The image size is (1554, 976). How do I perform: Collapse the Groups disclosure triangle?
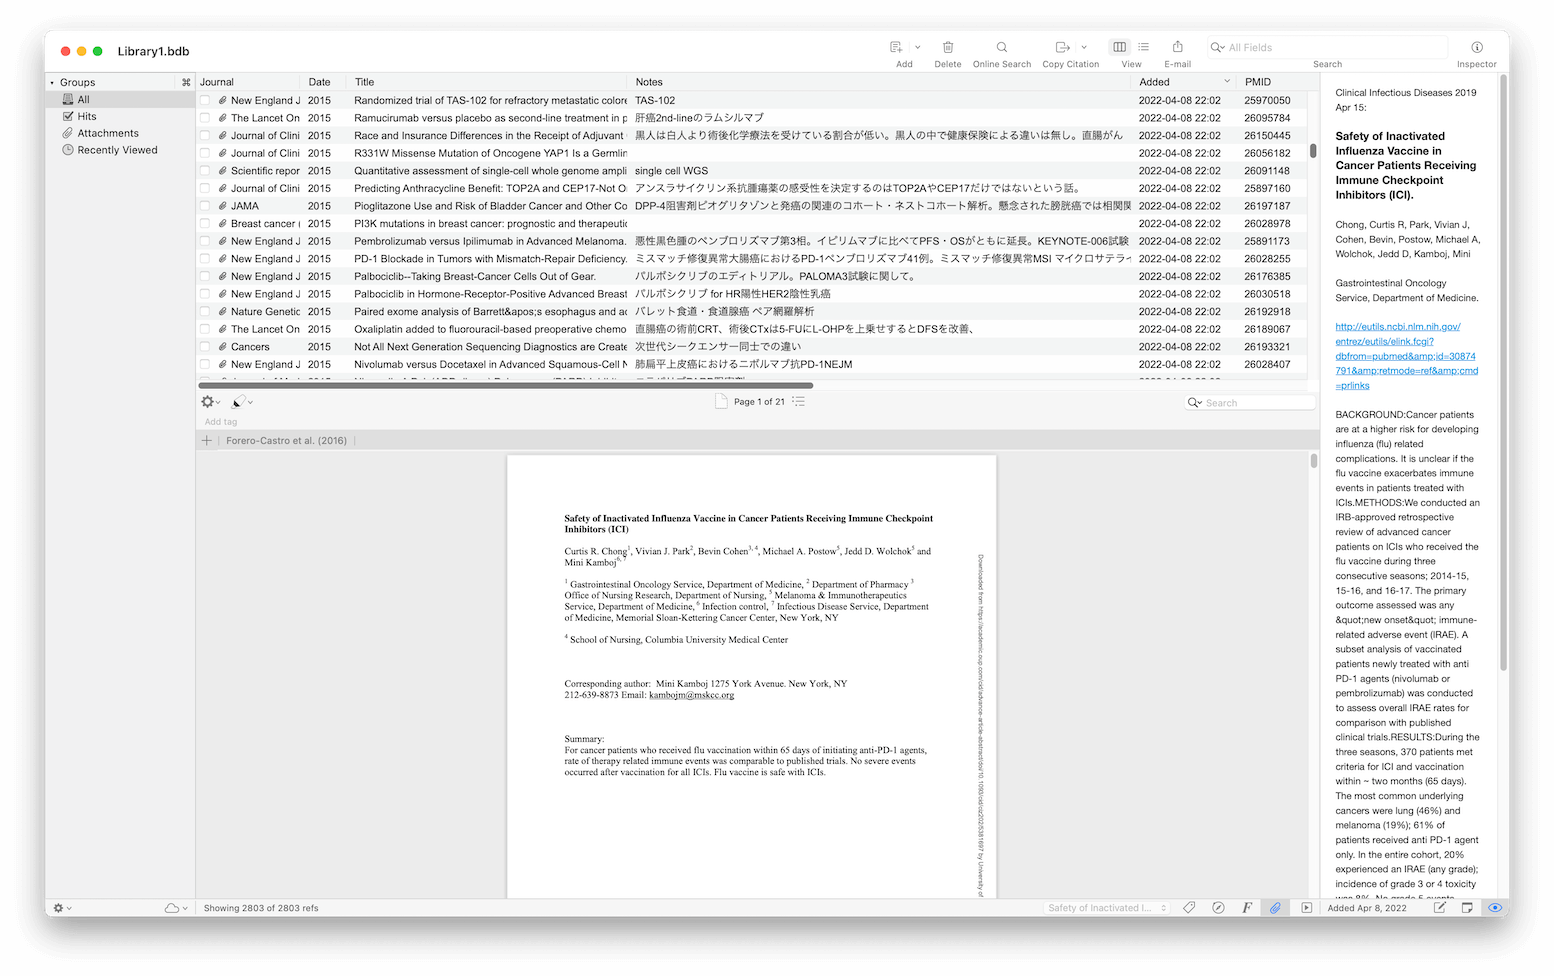coord(53,82)
